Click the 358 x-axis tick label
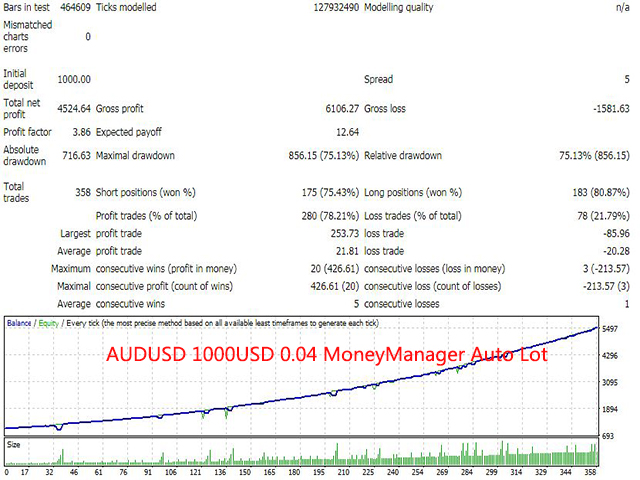 (590, 472)
